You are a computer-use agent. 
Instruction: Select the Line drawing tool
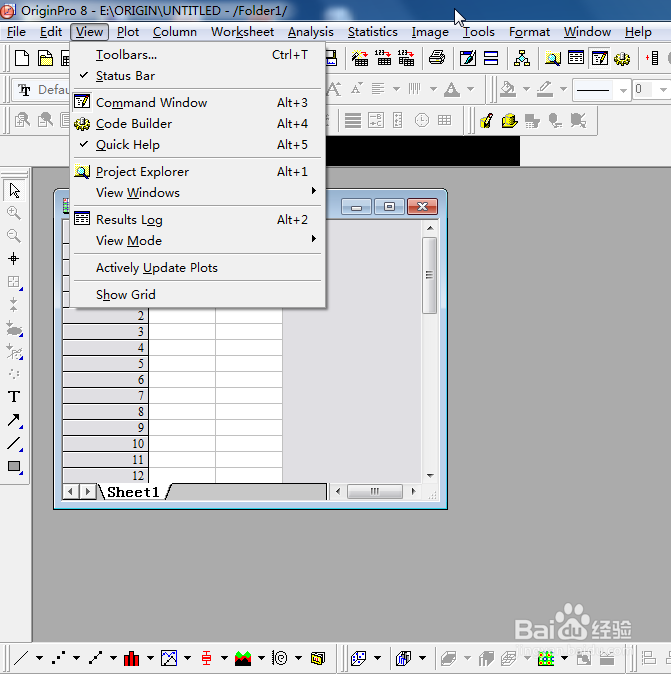click(14, 443)
